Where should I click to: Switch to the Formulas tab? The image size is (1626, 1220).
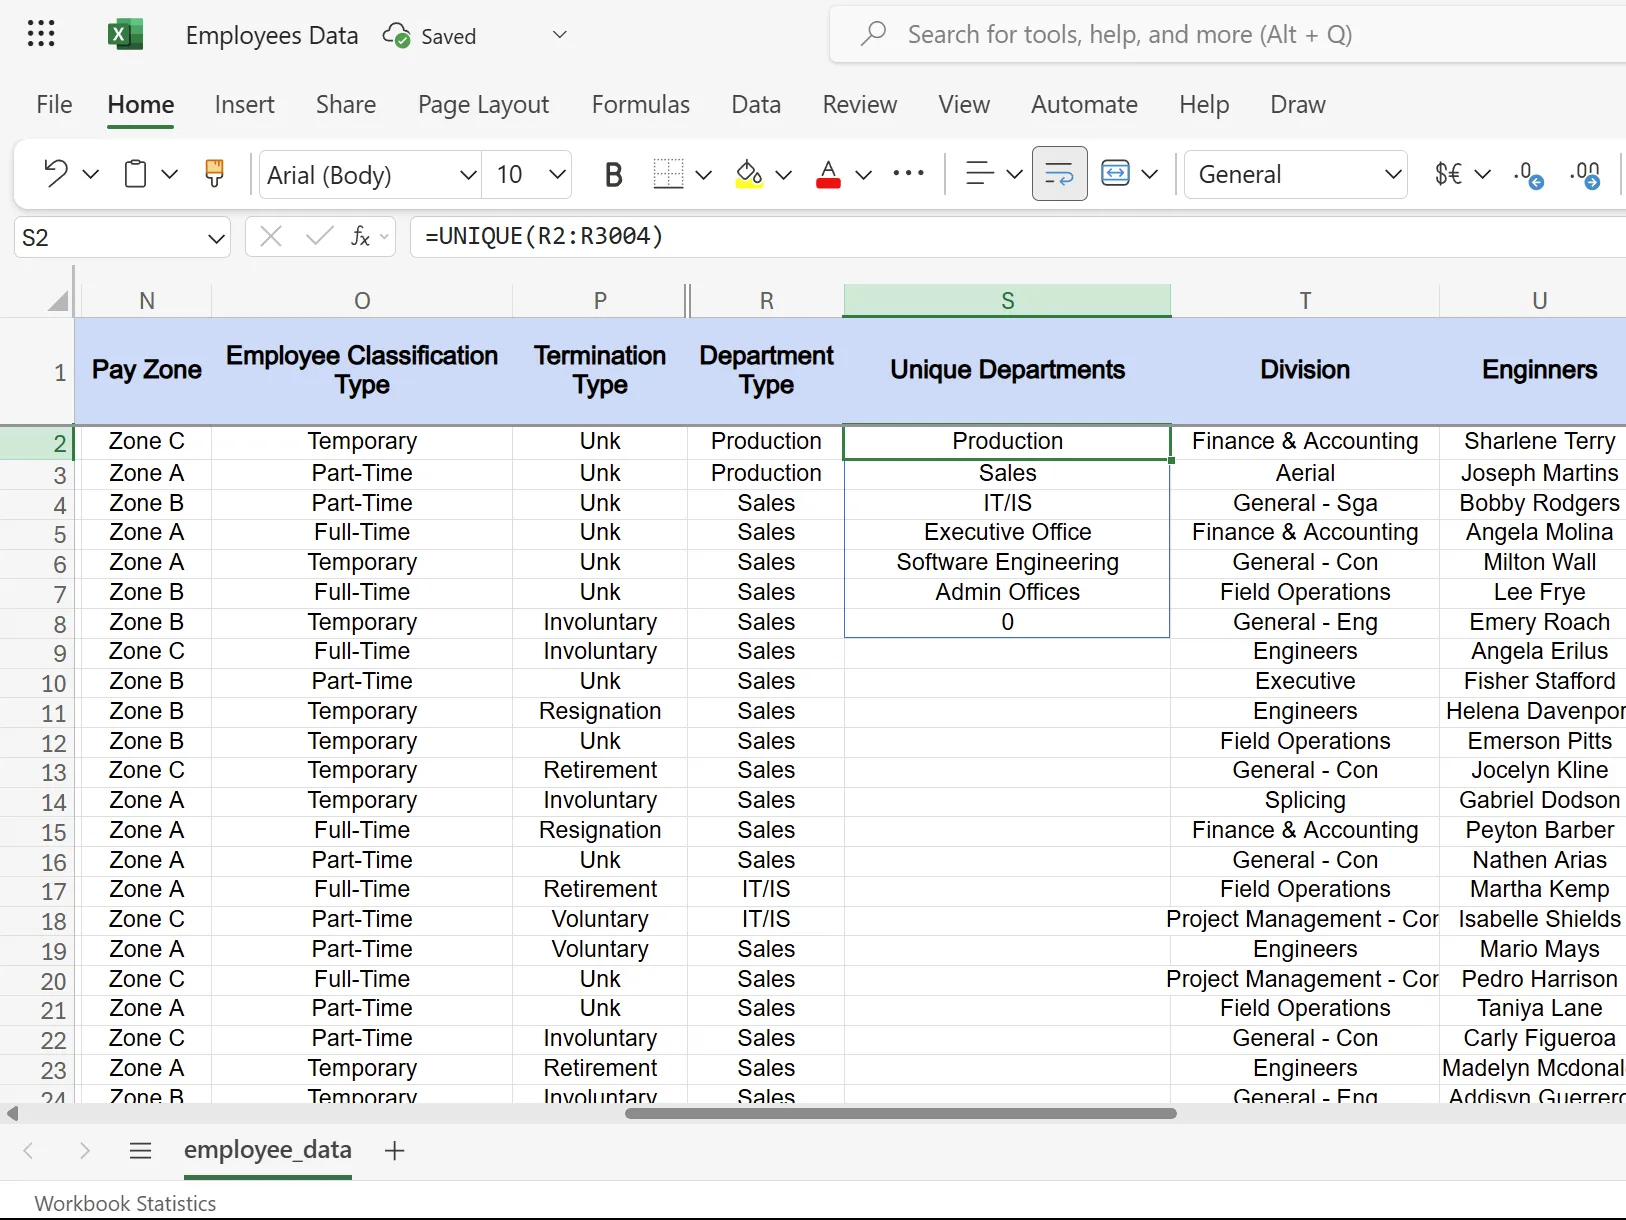[x=641, y=104]
